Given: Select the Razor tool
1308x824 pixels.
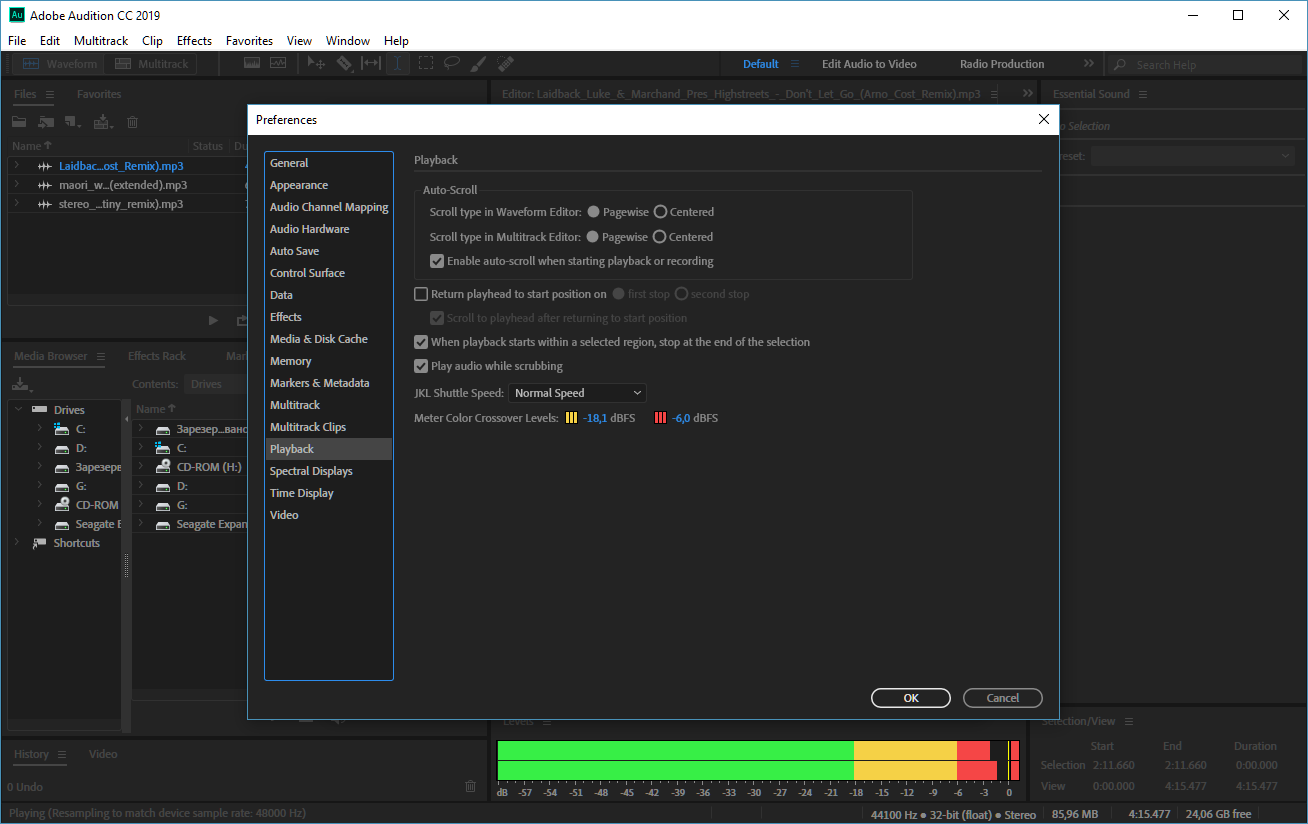Looking at the screenshot, I should pos(344,63).
